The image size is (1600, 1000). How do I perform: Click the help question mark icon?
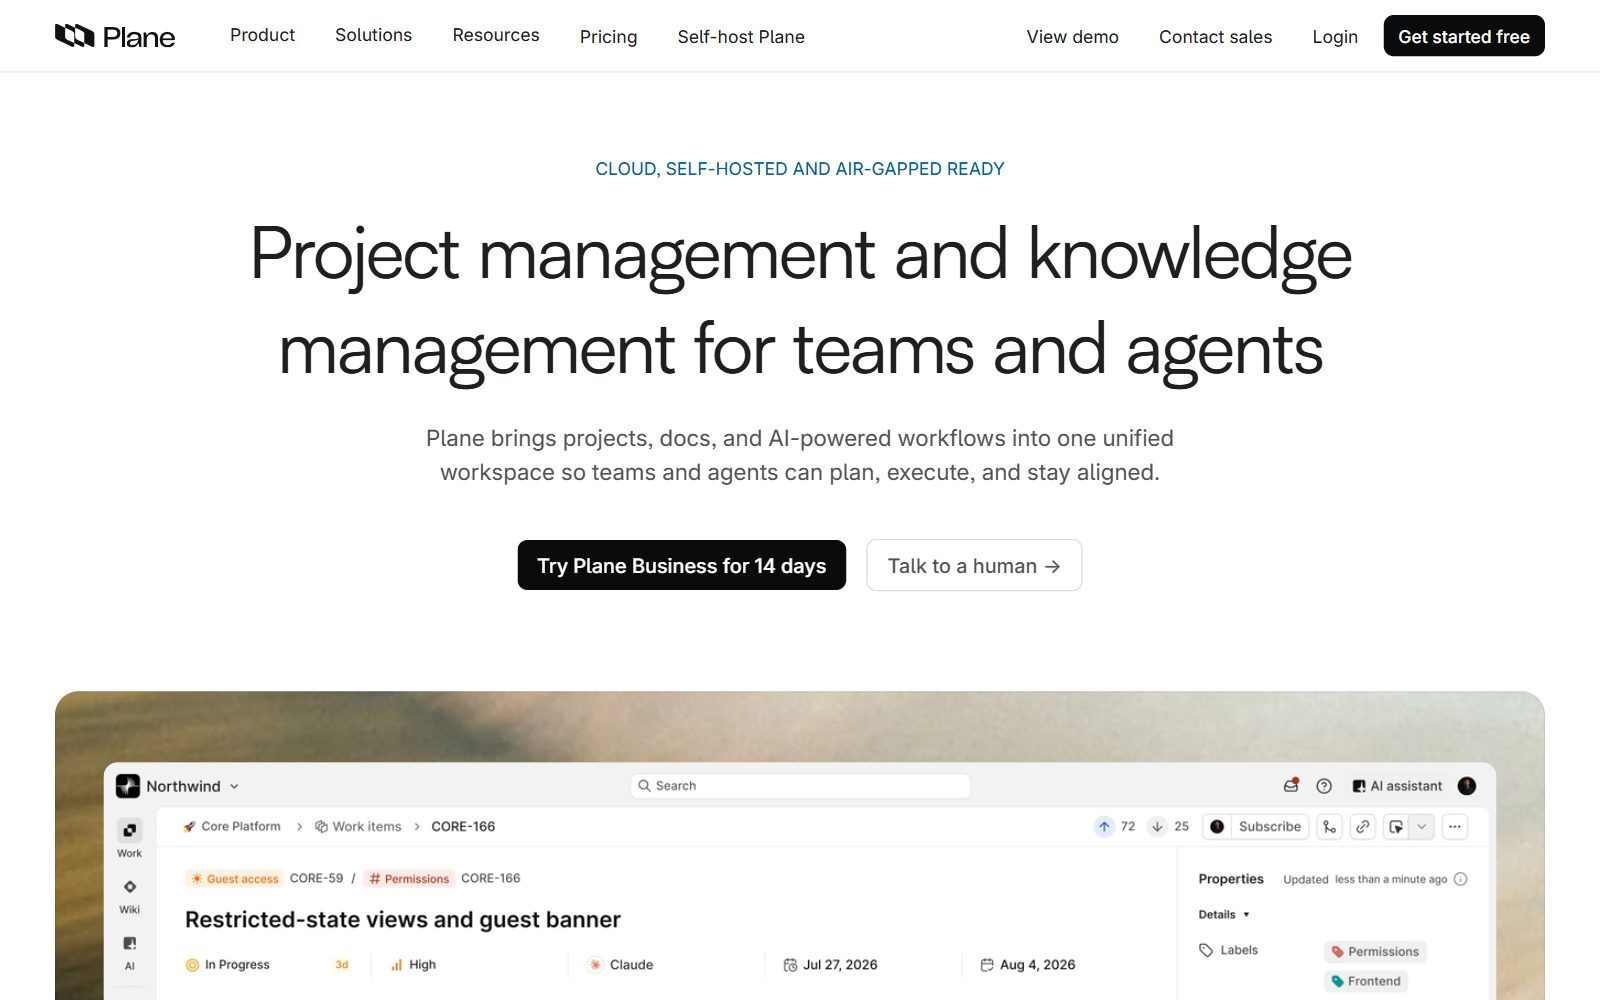1324,786
